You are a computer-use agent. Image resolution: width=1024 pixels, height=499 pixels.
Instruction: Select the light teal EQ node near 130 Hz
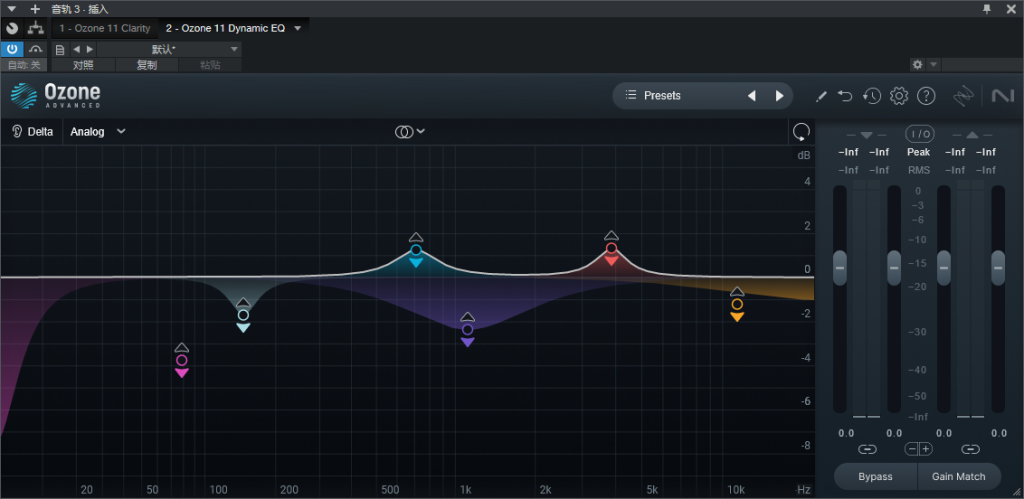coord(243,315)
